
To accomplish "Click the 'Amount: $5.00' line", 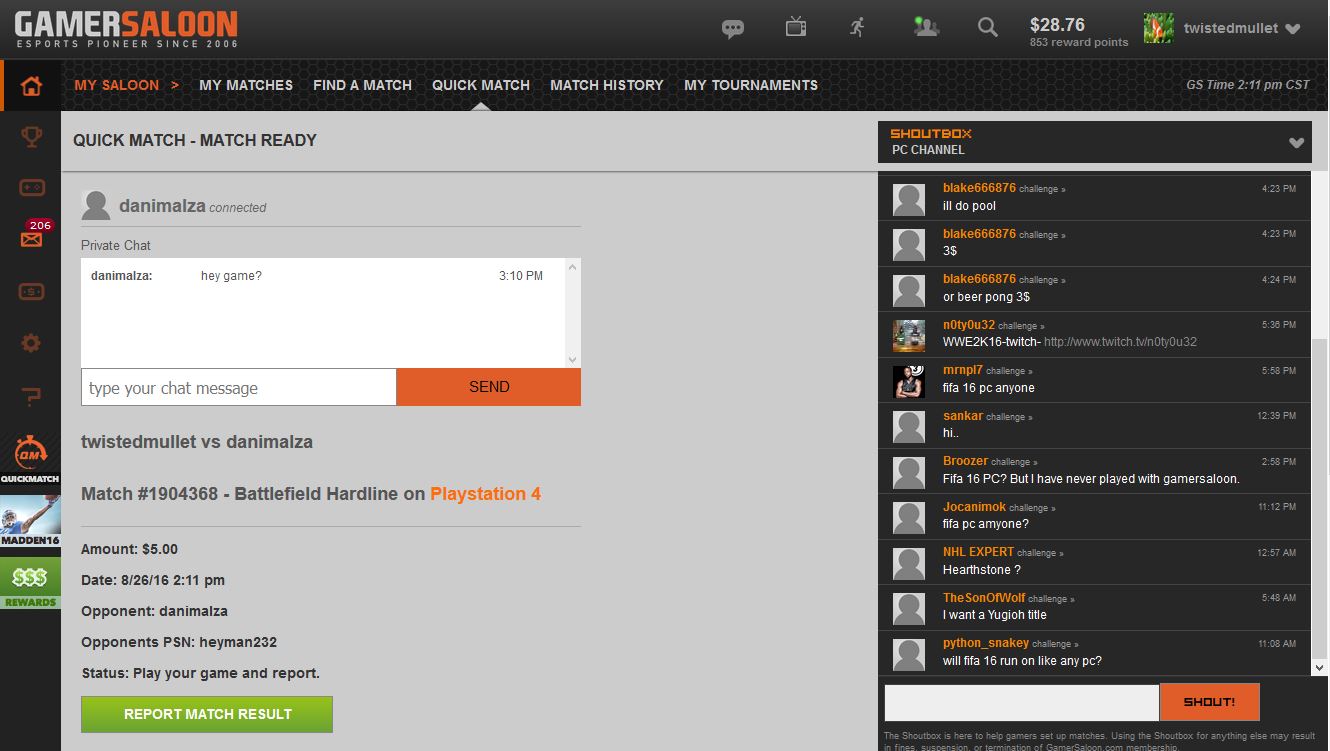I will (129, 549).
